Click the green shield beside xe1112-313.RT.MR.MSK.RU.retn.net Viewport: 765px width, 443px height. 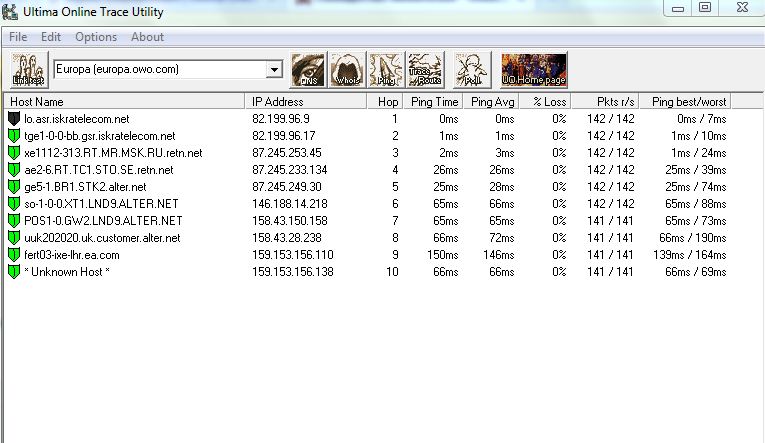click(14, 153)
